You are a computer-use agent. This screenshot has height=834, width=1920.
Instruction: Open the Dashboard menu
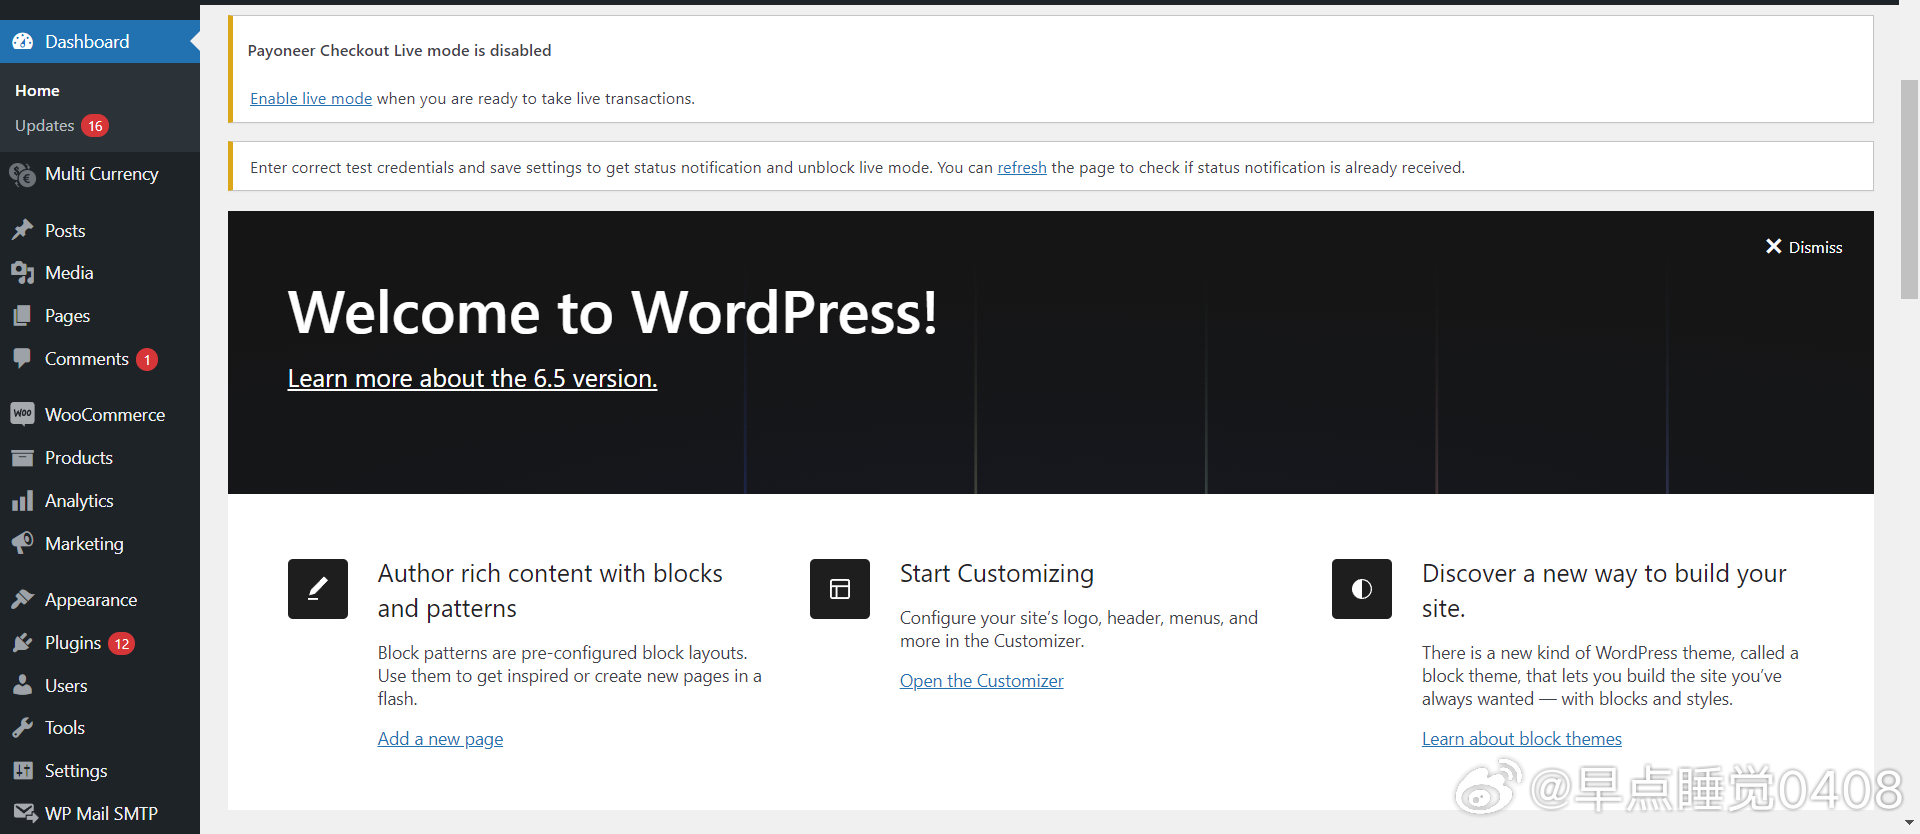(x=100, y=41)
